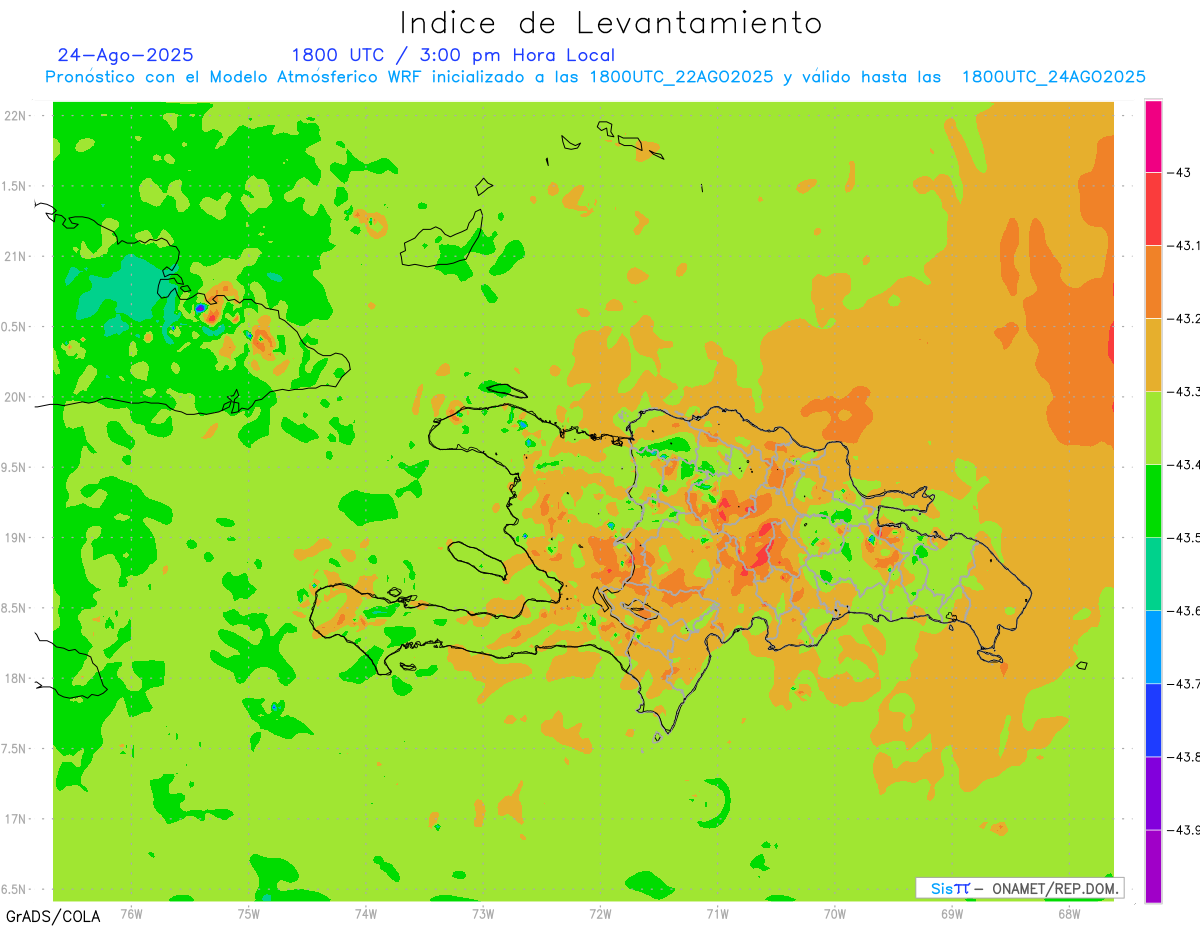Pick the violet swatch below -43.9
Image resolution: width=1200 pixels, height=927 pixels.
1153,866
